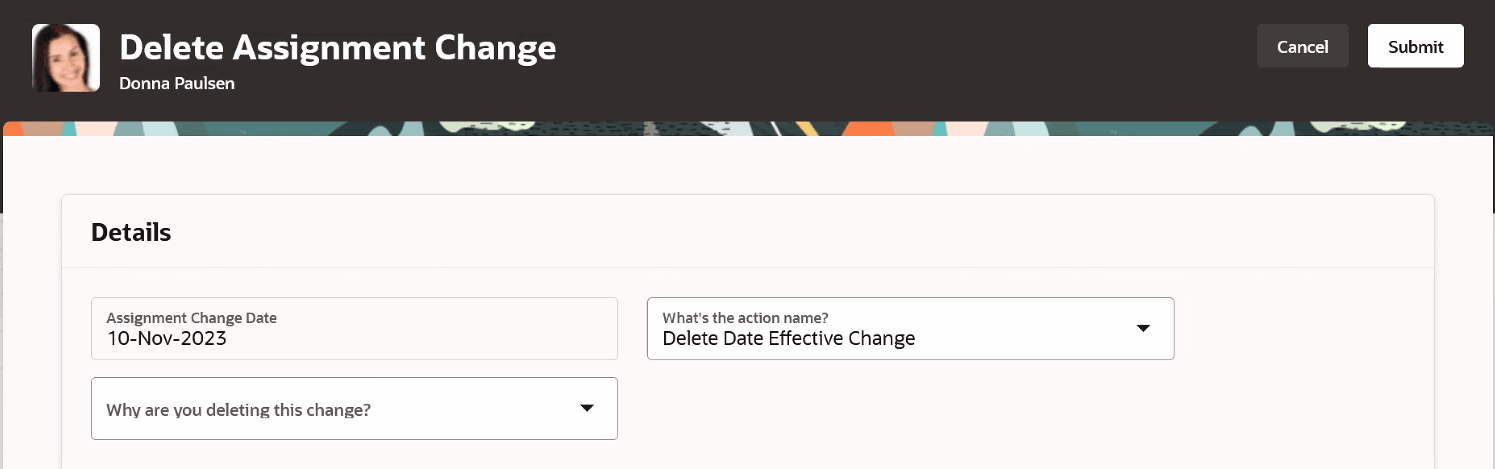1495x469 pixels.
Task: Click the divider line below Details heading
Action: (748, 268)
